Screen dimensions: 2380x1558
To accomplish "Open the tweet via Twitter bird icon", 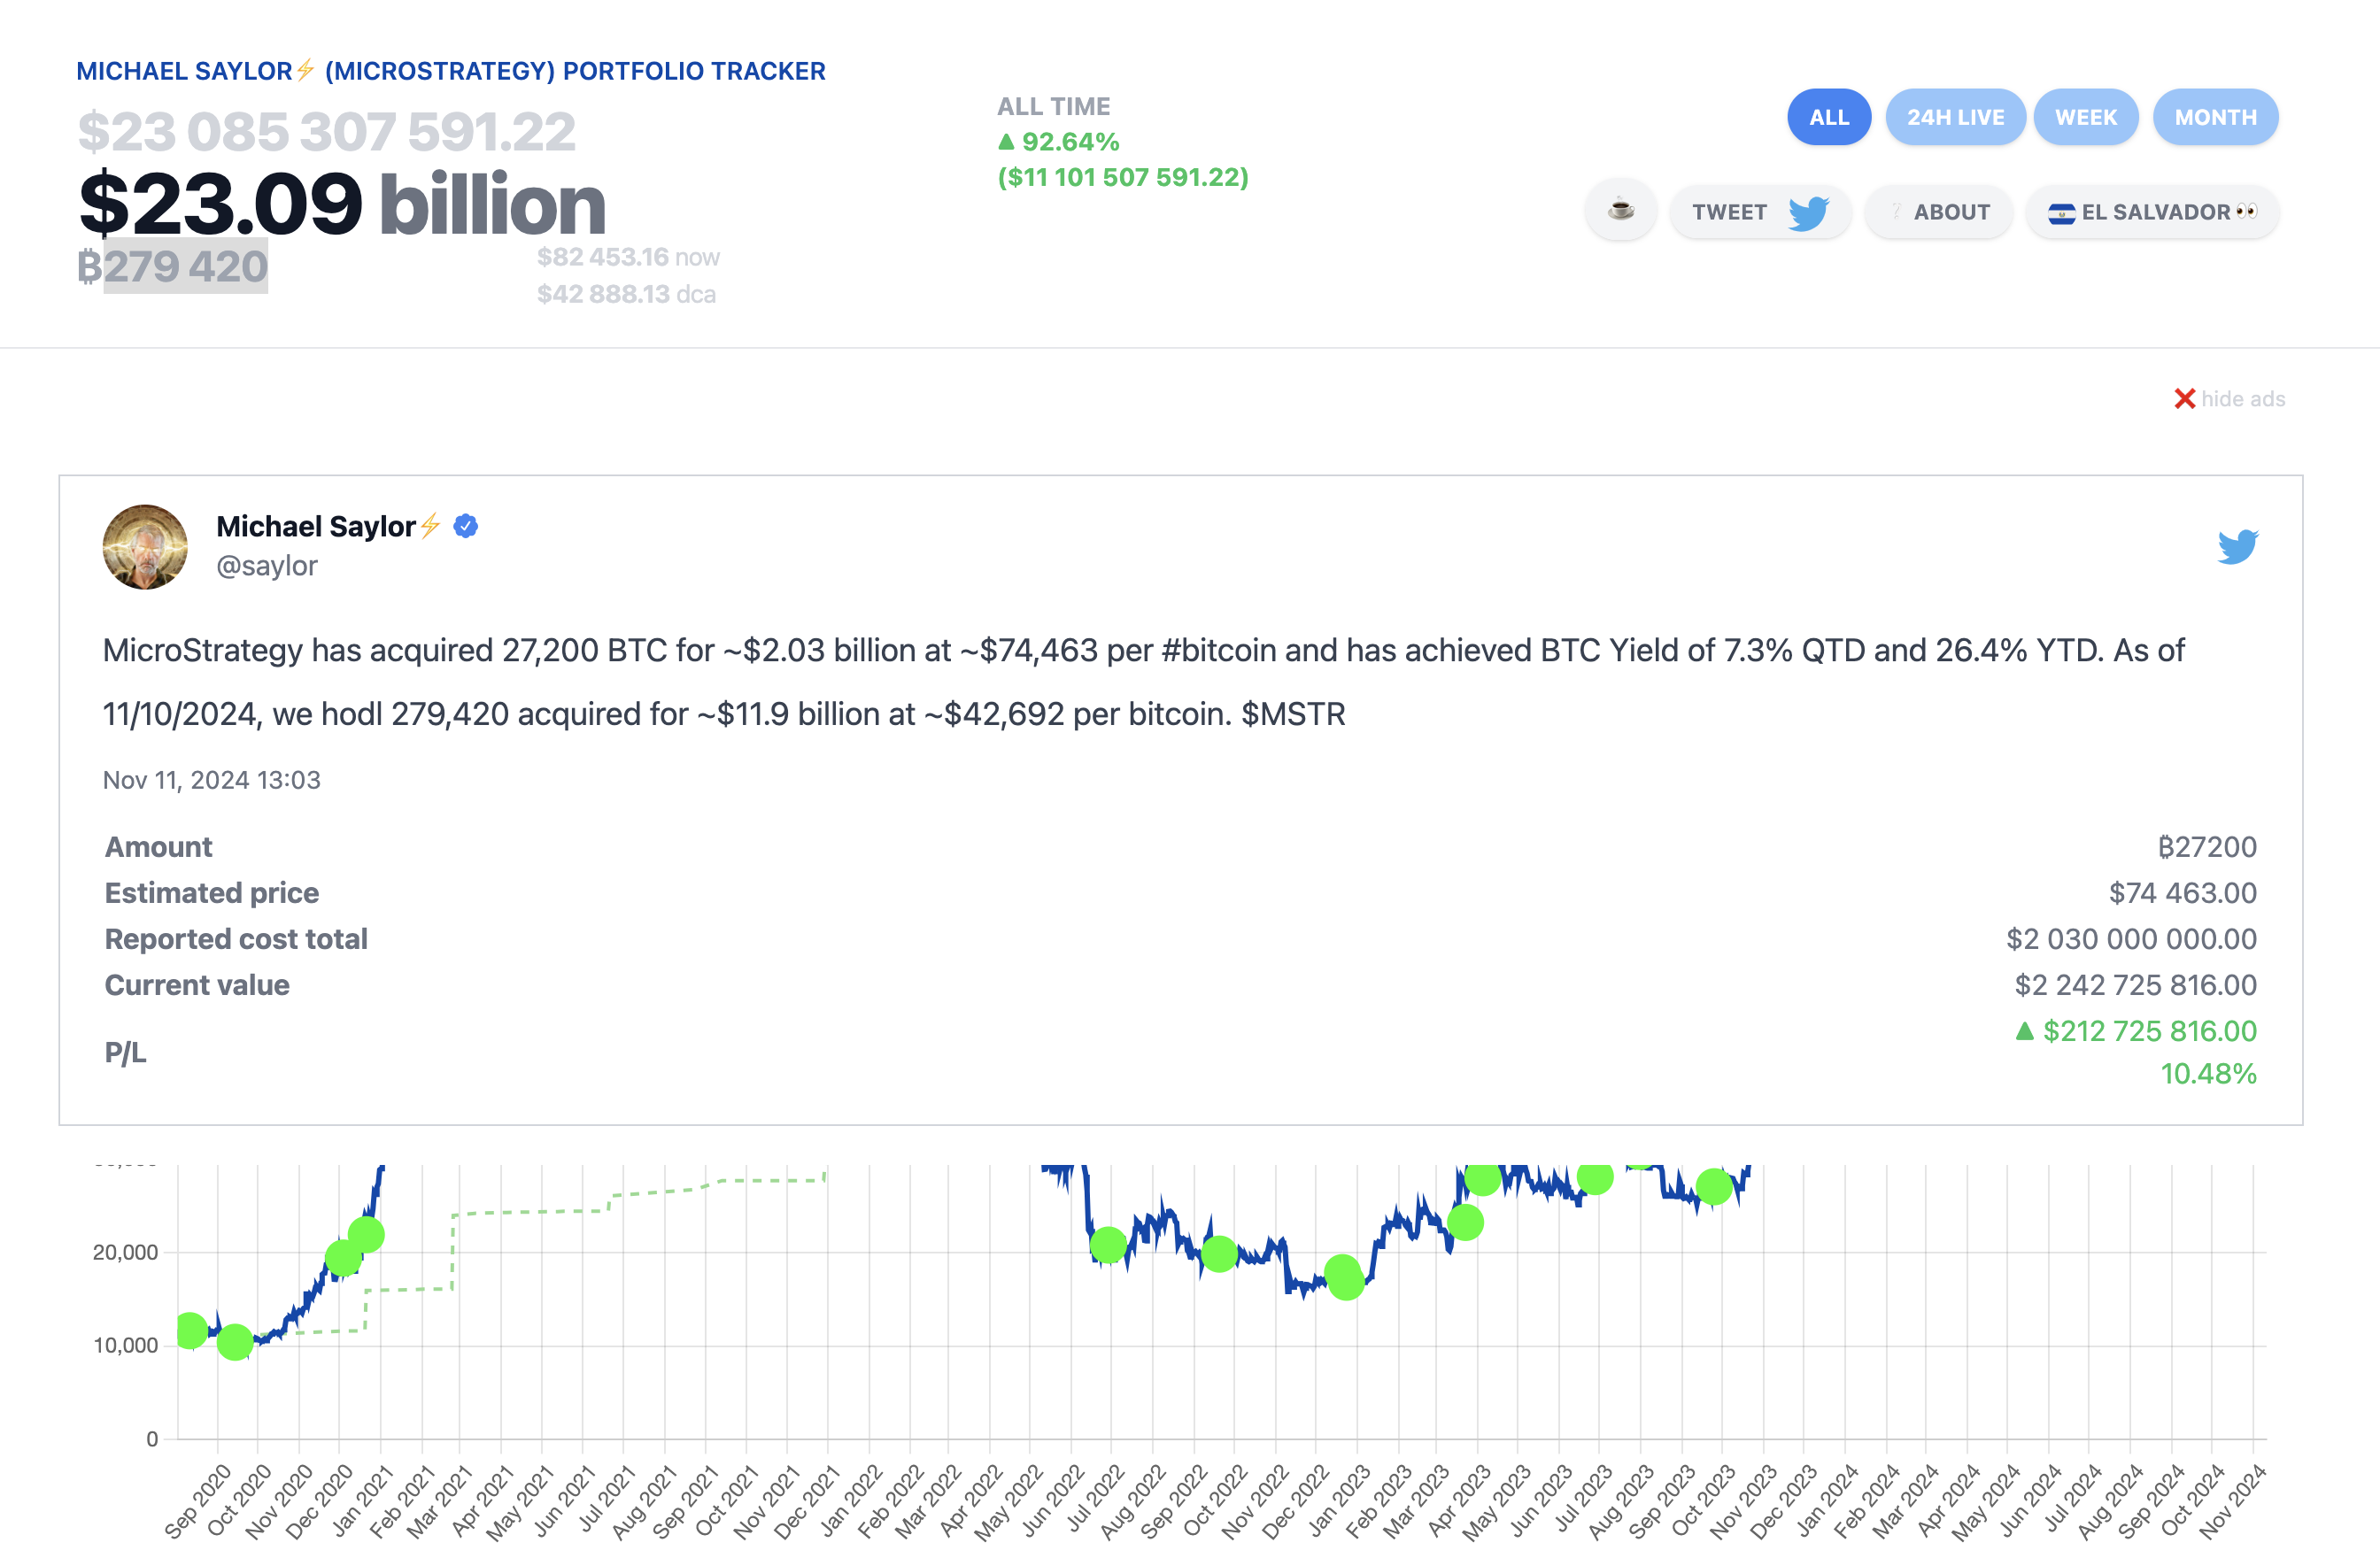I will 2237,547.
